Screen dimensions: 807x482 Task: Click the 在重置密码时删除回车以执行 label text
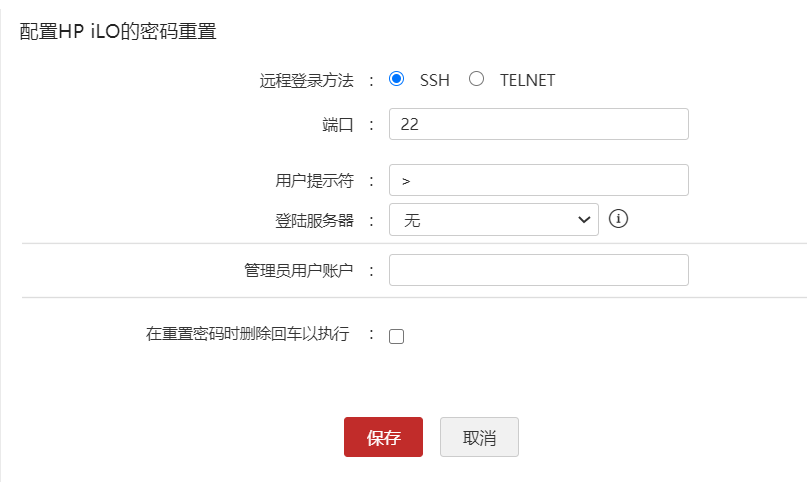click(x=248, y=335)
